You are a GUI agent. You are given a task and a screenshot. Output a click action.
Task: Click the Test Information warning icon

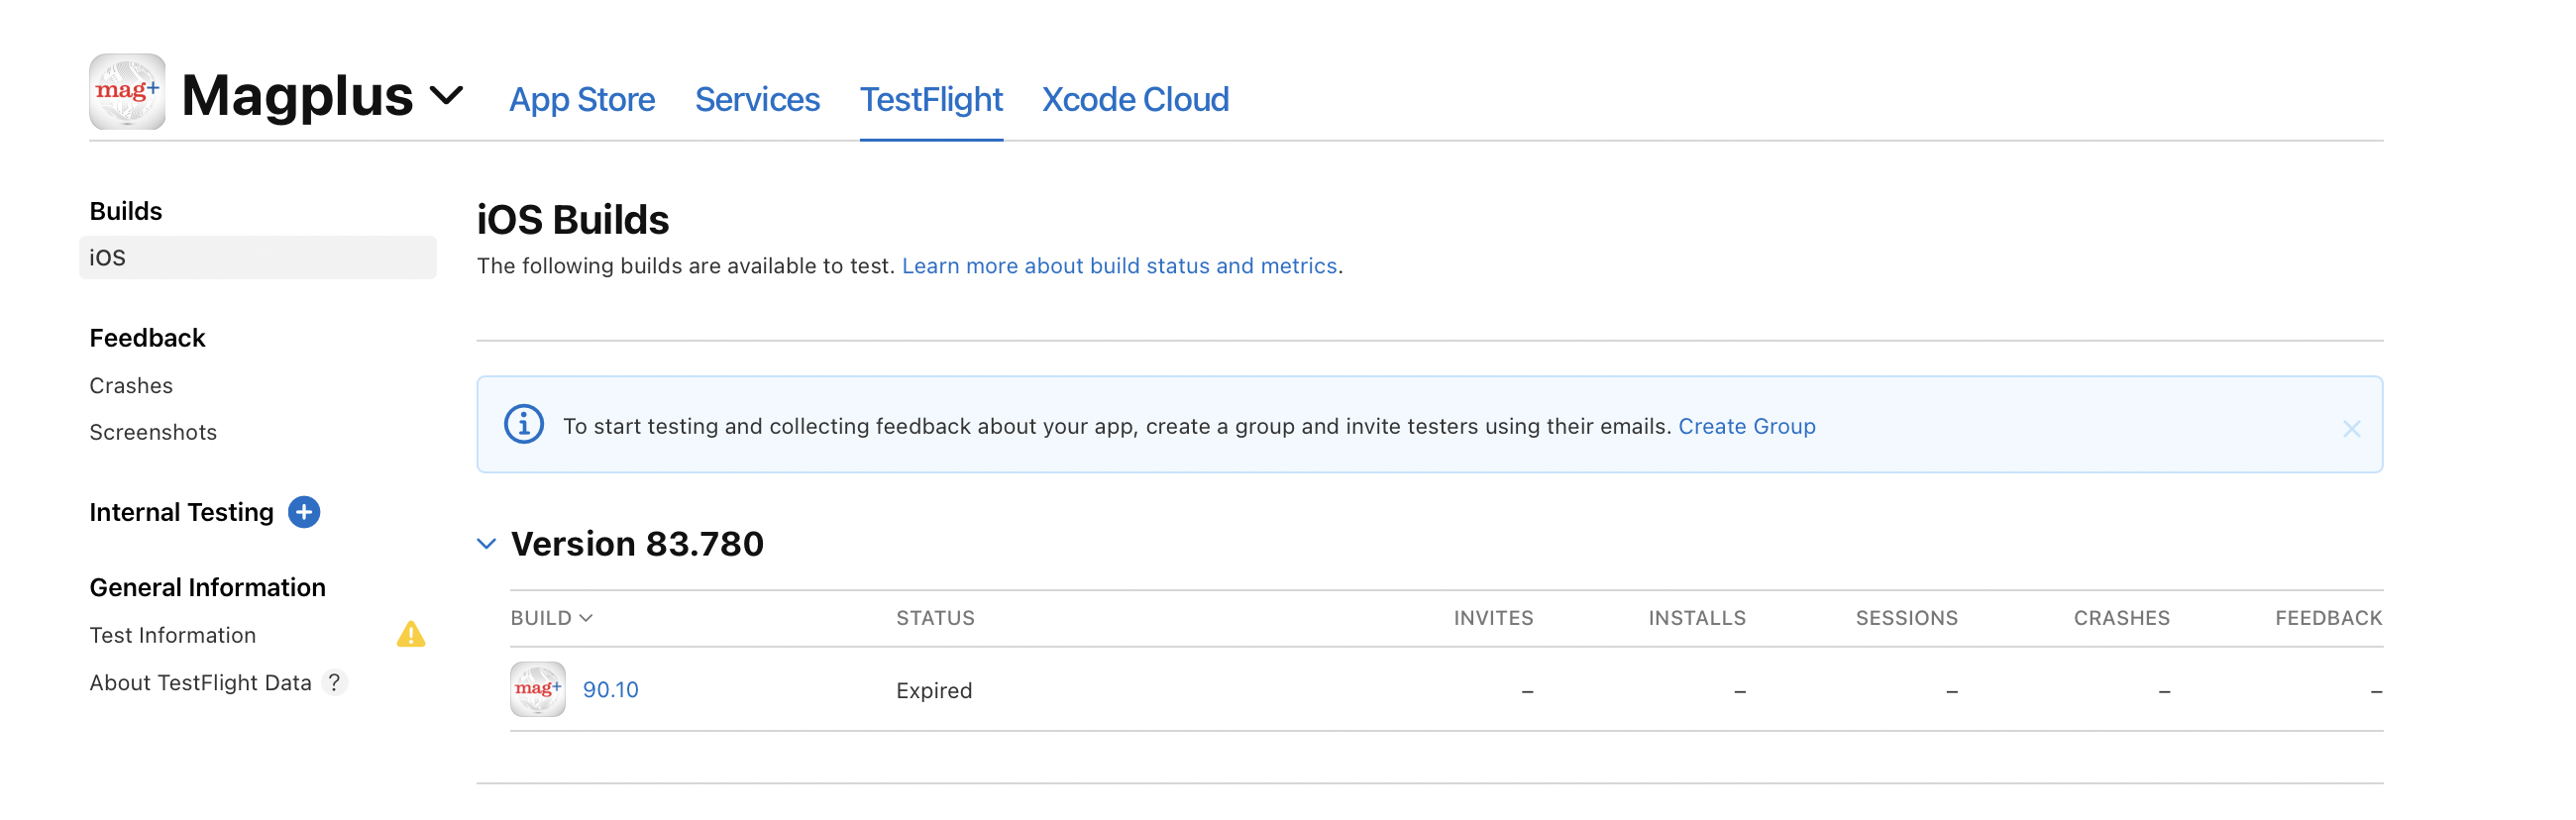pyautogui.click(x=411, y=635)
